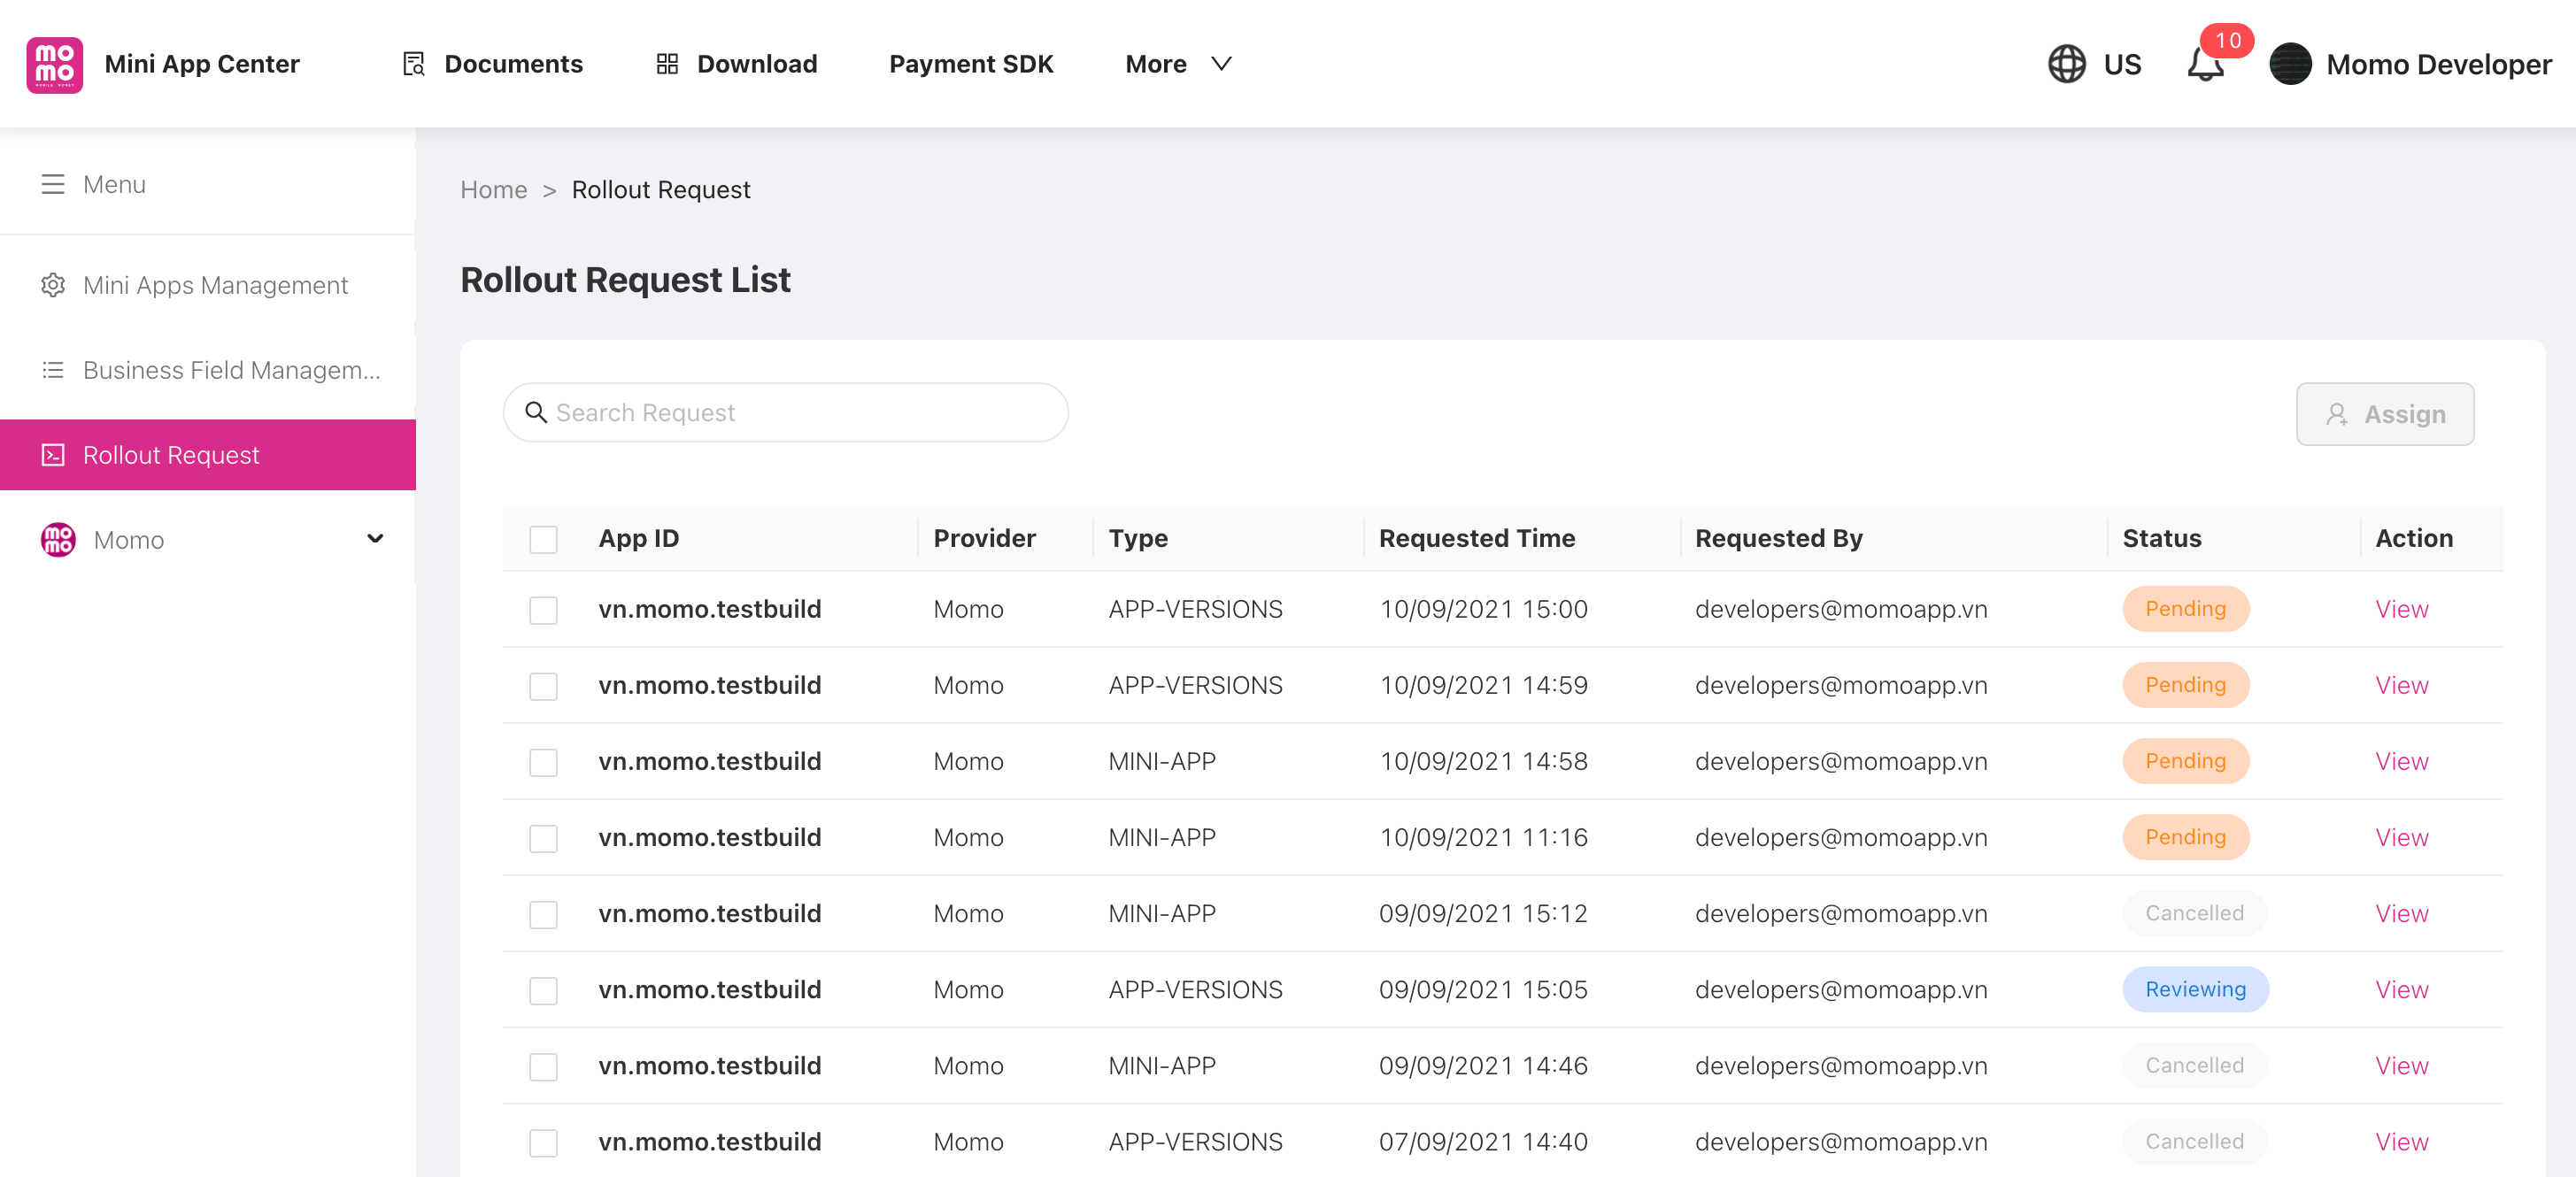Click the Documents page icon
Image resolution: width=2576 pixels, height=1177 pixels.
[x=413, y=64]
